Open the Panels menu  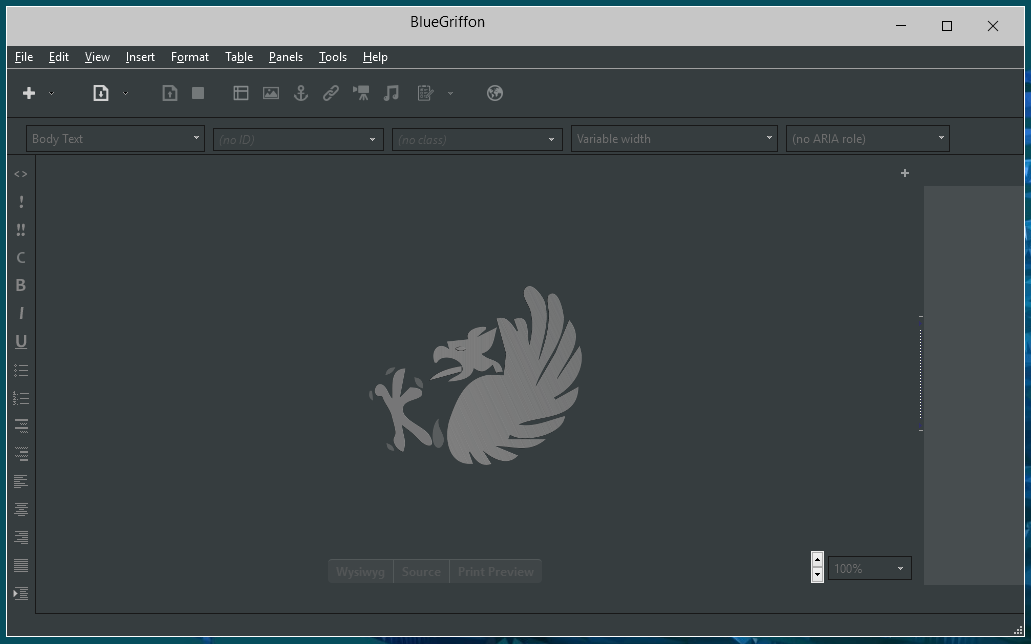tap(286, 57)
